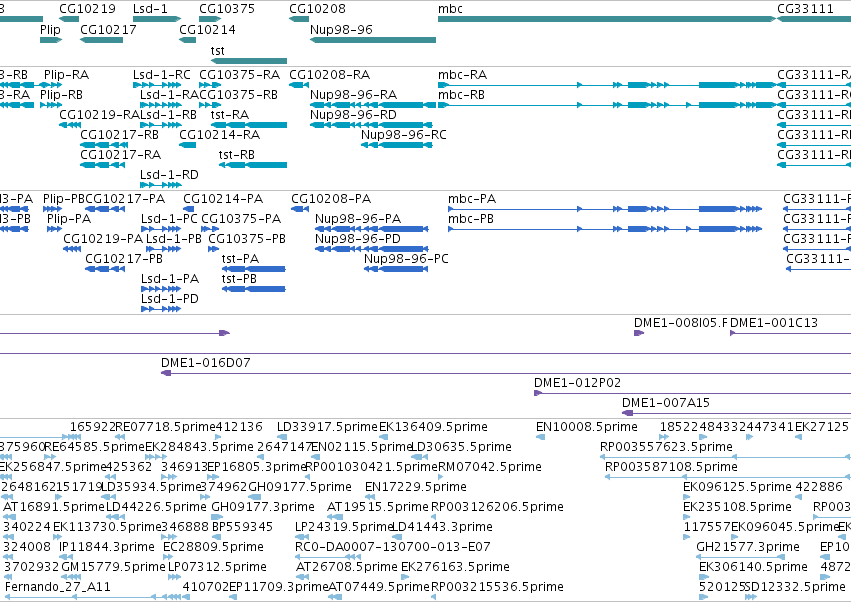
Task: Select transcript CG10217-RA
Action: [103, 165]
